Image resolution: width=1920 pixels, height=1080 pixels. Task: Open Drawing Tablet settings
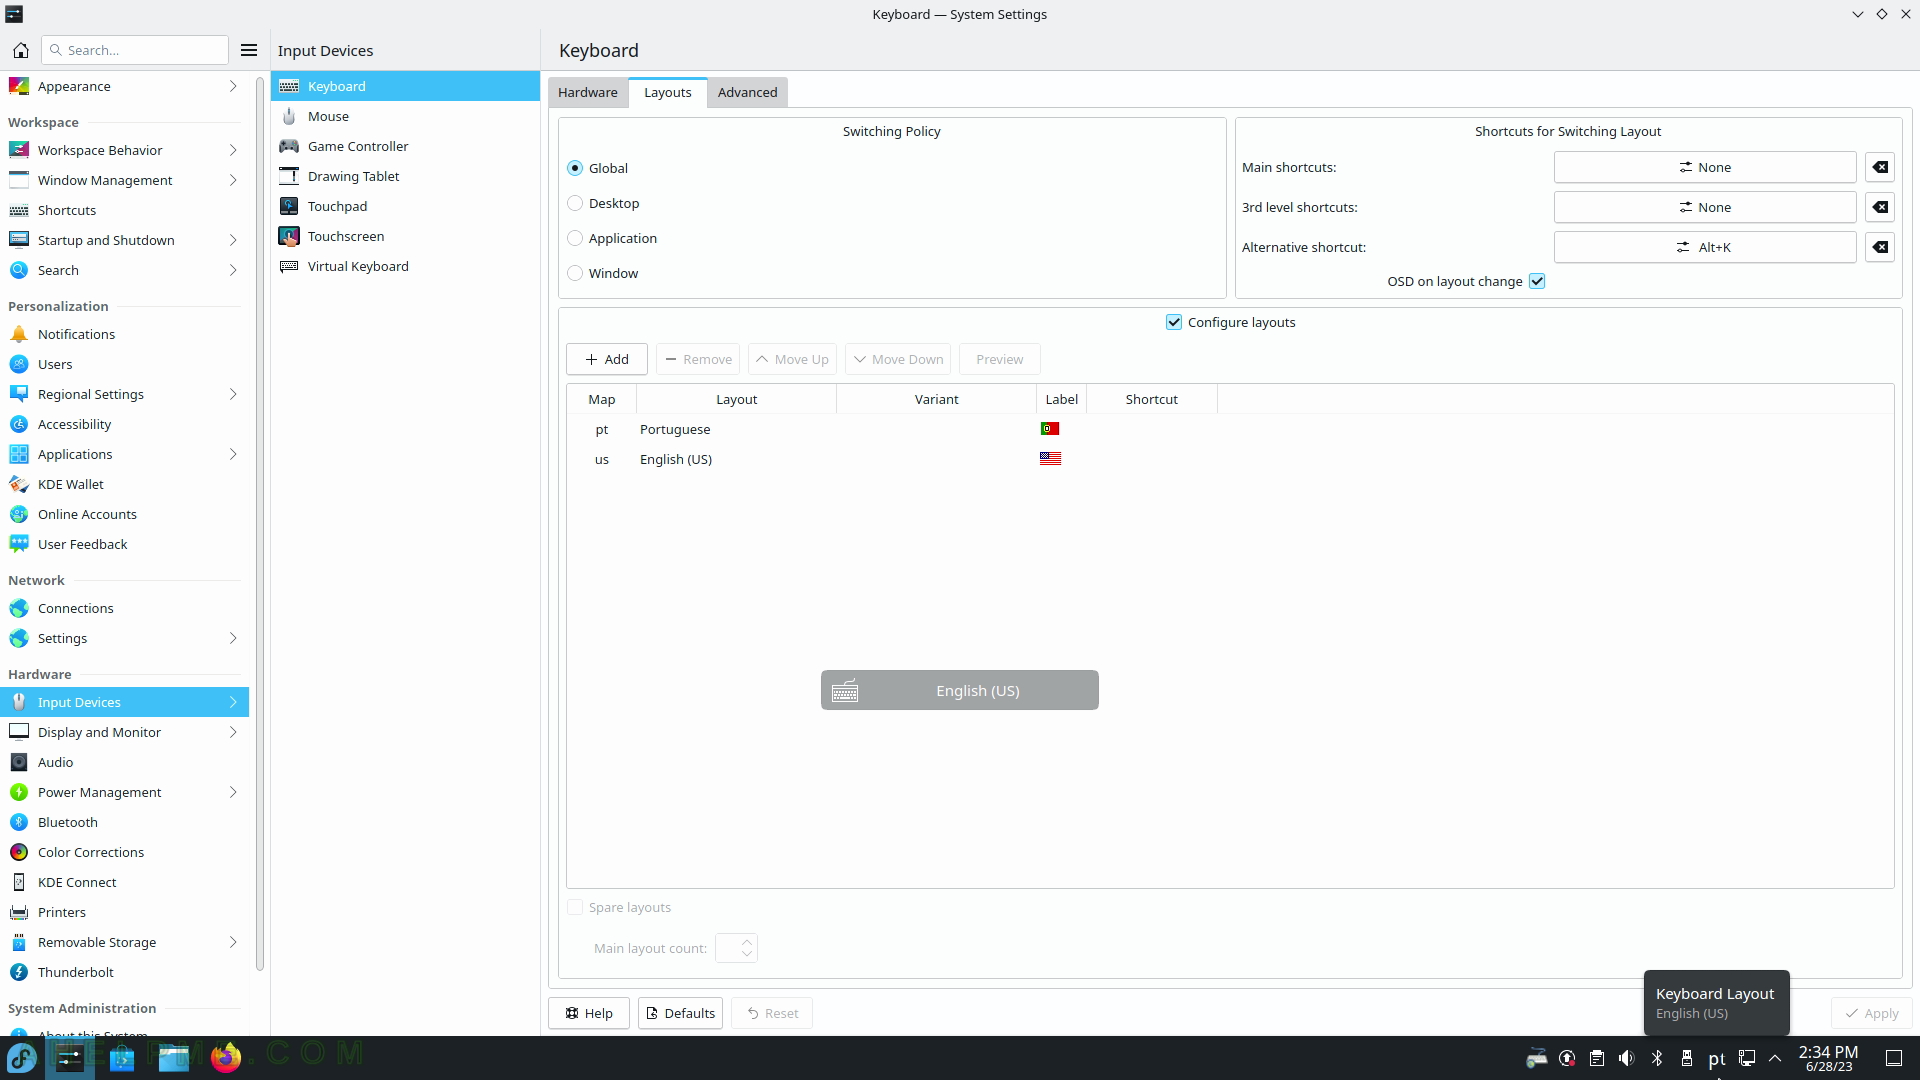click(x=405, y=176)
